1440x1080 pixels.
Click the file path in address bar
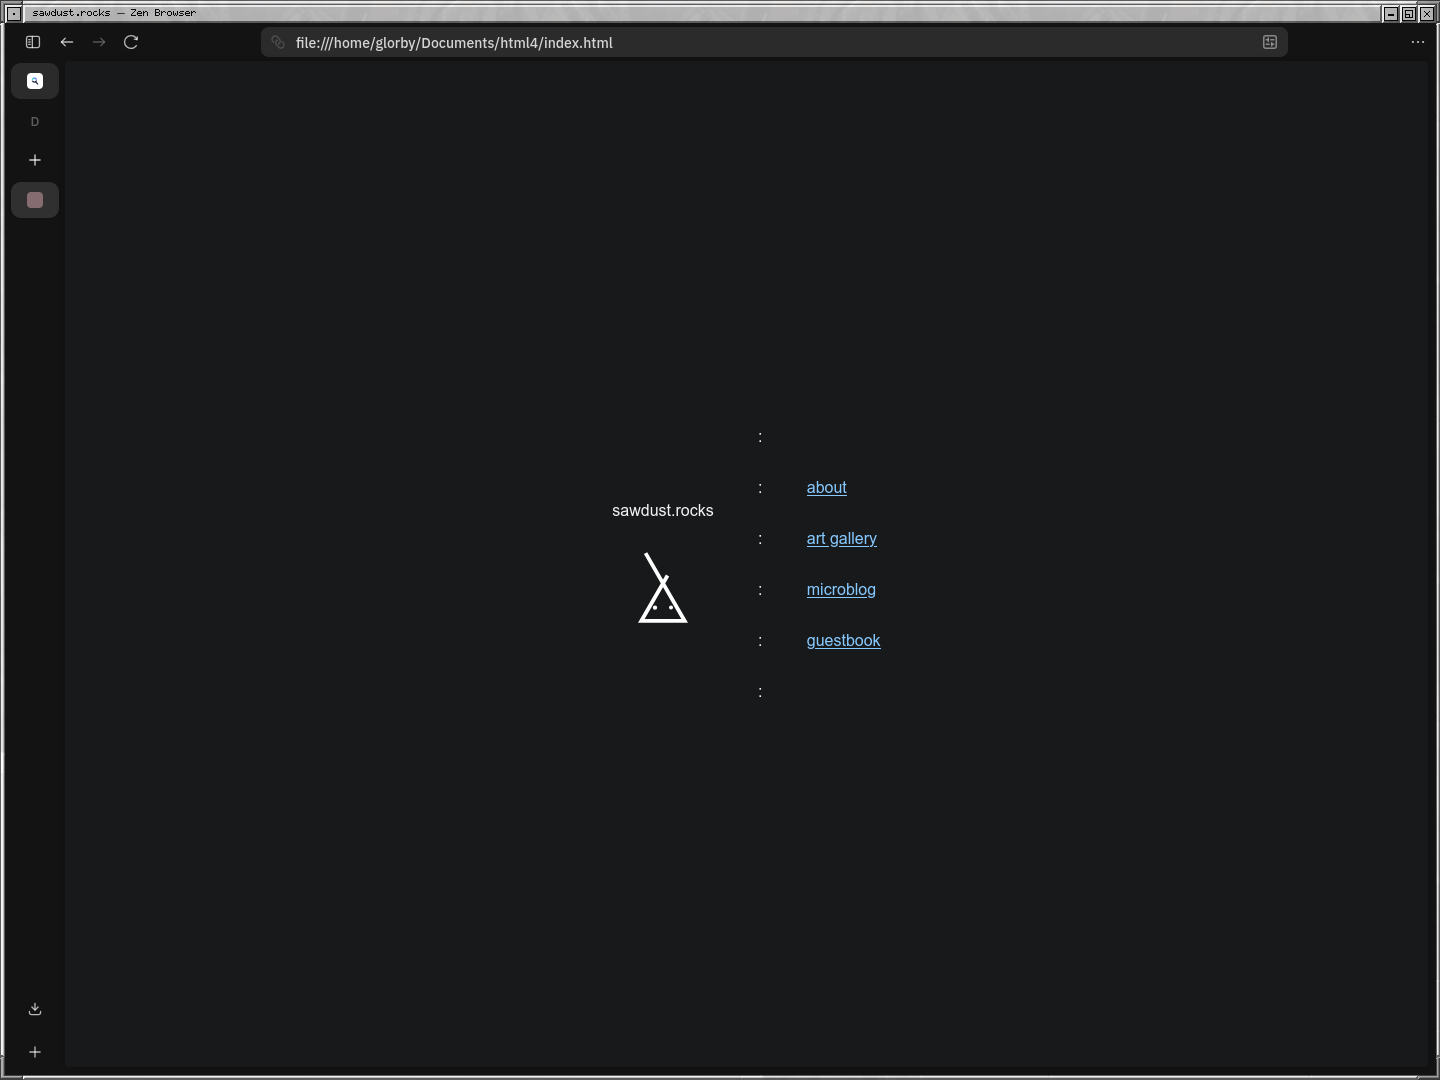[454, 43]
